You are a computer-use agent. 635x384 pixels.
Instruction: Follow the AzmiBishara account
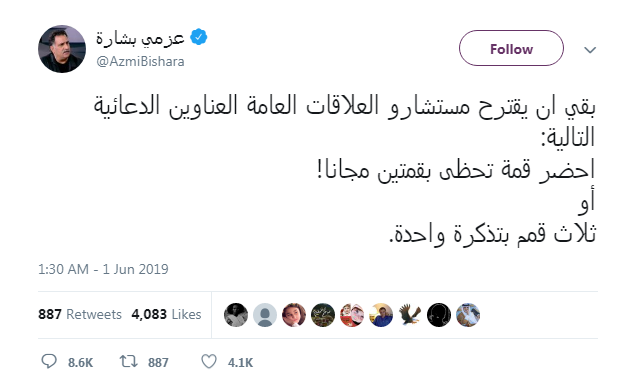[x=511, y=48]
